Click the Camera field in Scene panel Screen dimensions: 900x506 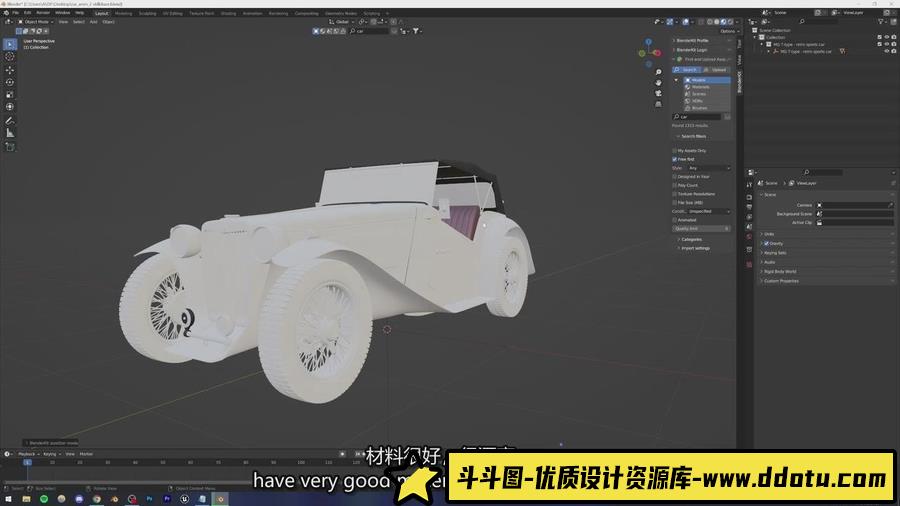855,205
